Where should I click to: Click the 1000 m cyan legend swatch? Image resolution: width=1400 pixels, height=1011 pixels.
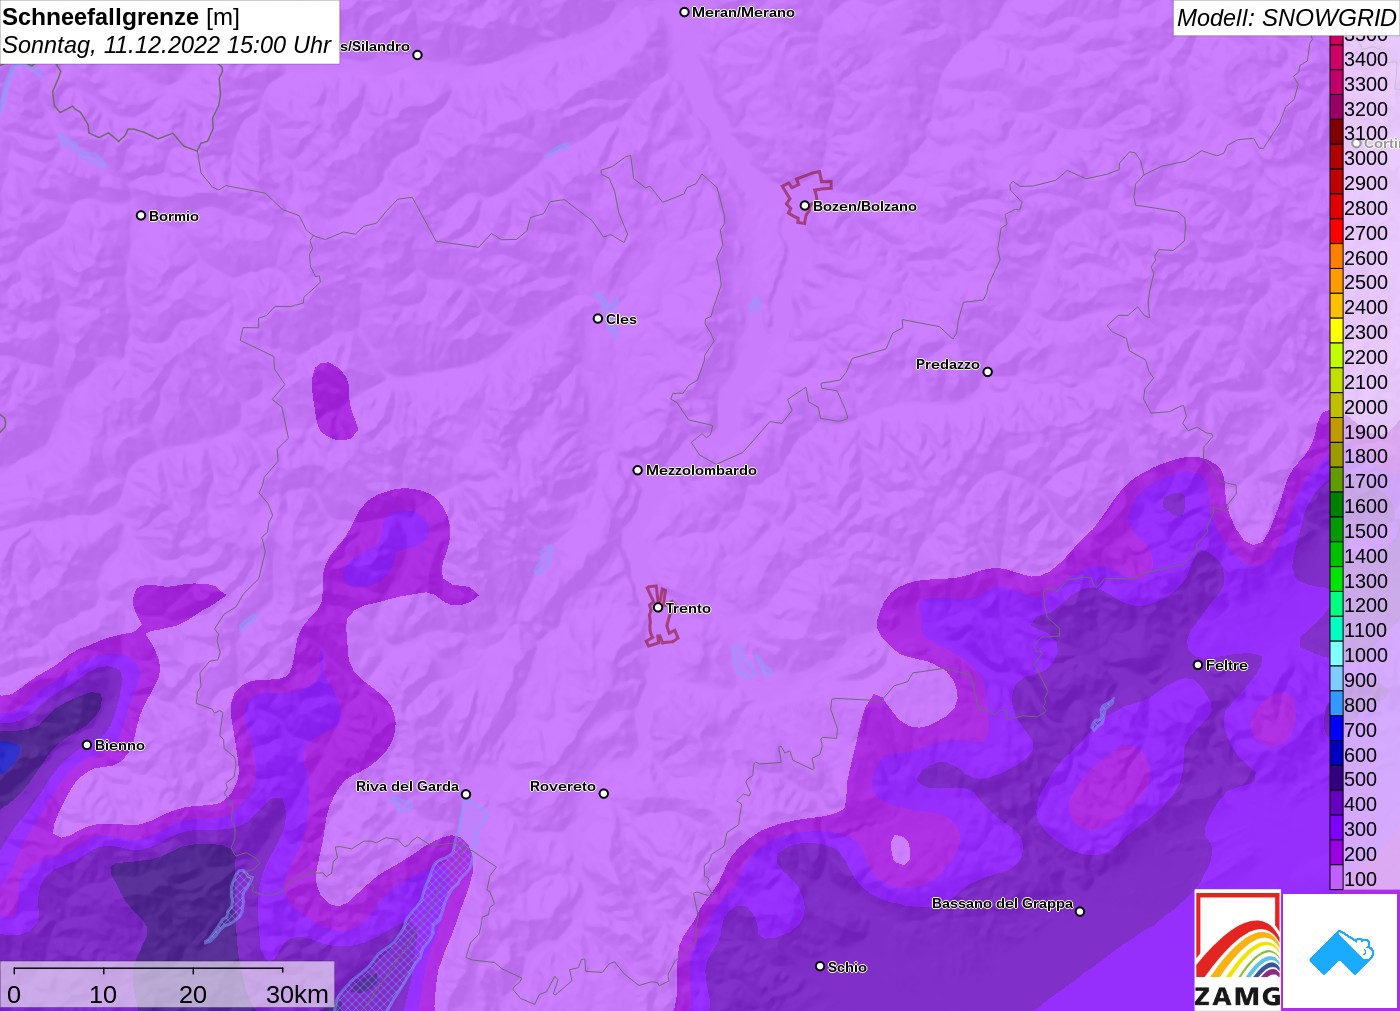[1336, 654]
